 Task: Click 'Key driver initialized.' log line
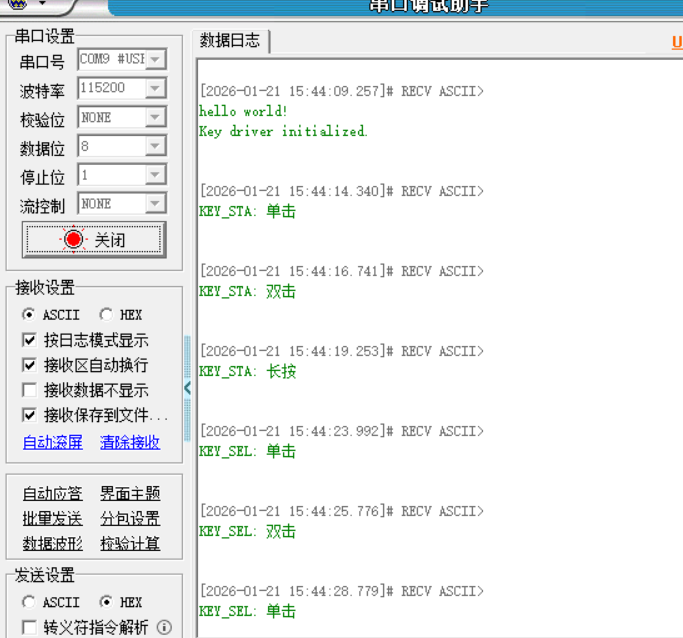click(283, 131)
